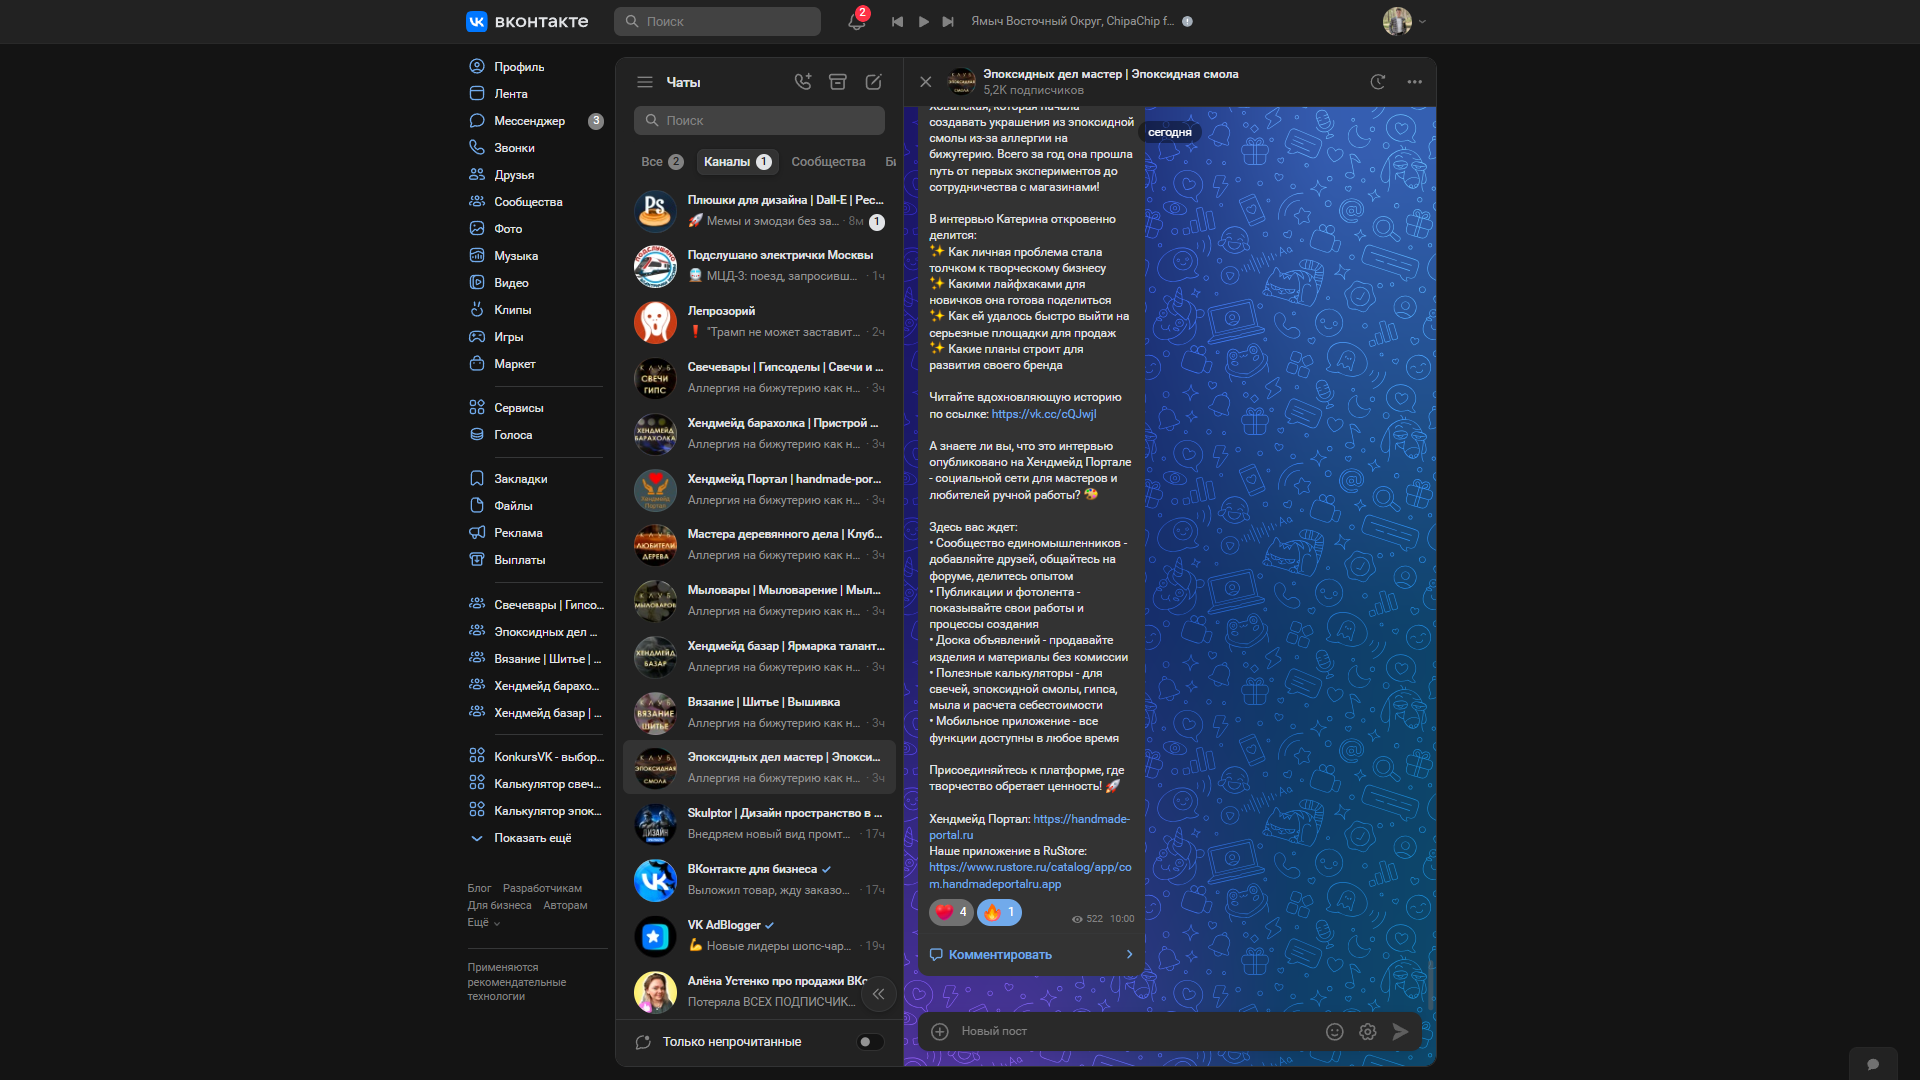This screenshot has height=1080, width=1920.
Task: Open post settings gear icon
Action: point(1367,1031)
